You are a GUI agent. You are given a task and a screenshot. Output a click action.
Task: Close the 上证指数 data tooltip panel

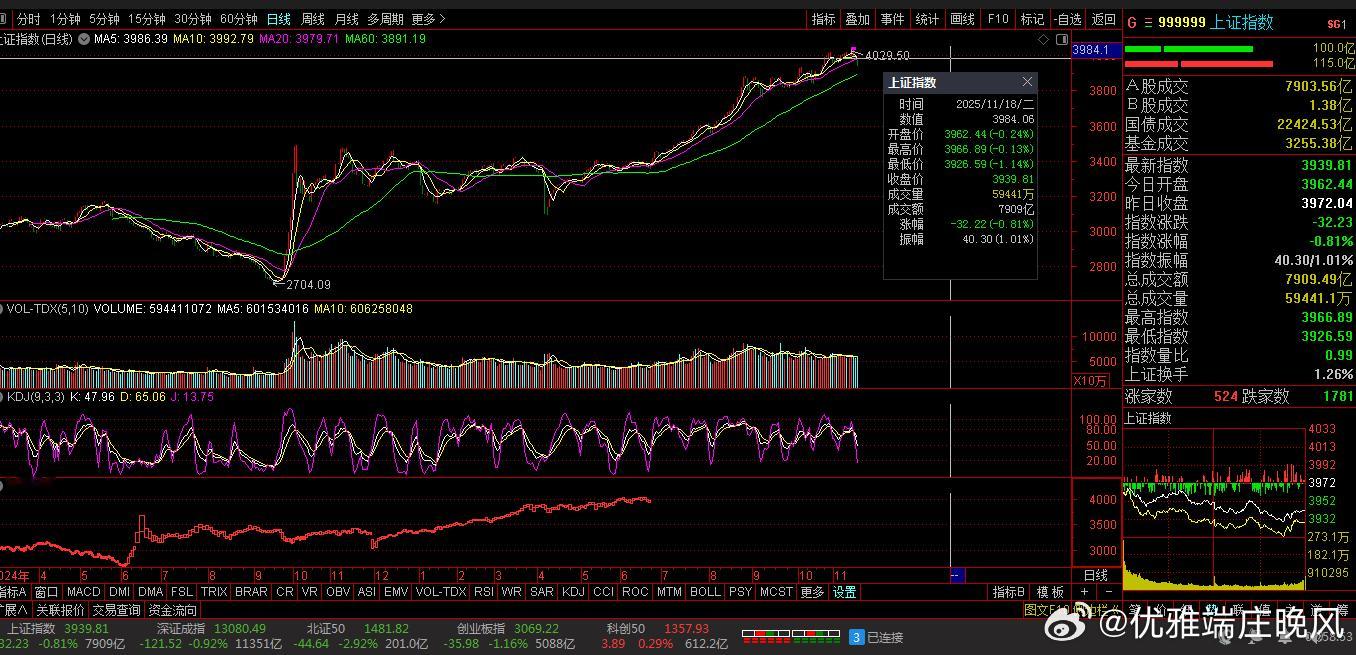click(1027, 82)
